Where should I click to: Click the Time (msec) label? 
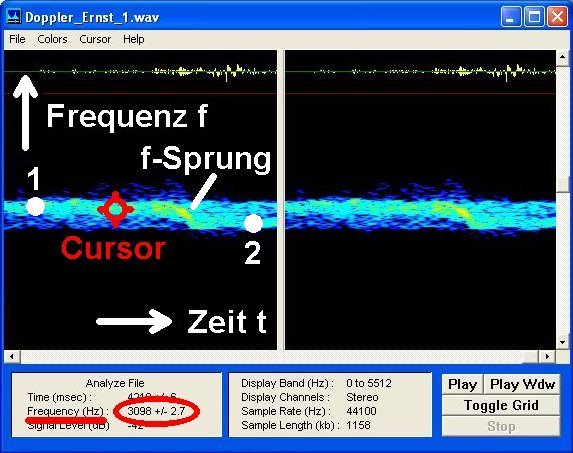coord(60,397)
